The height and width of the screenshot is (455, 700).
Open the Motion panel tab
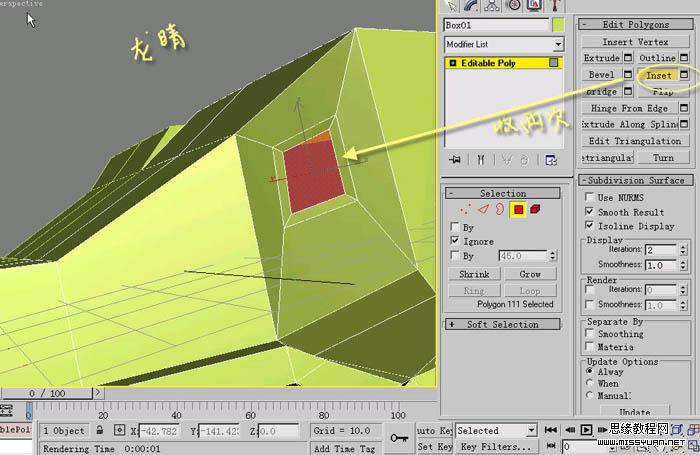[x=513, y=5]
